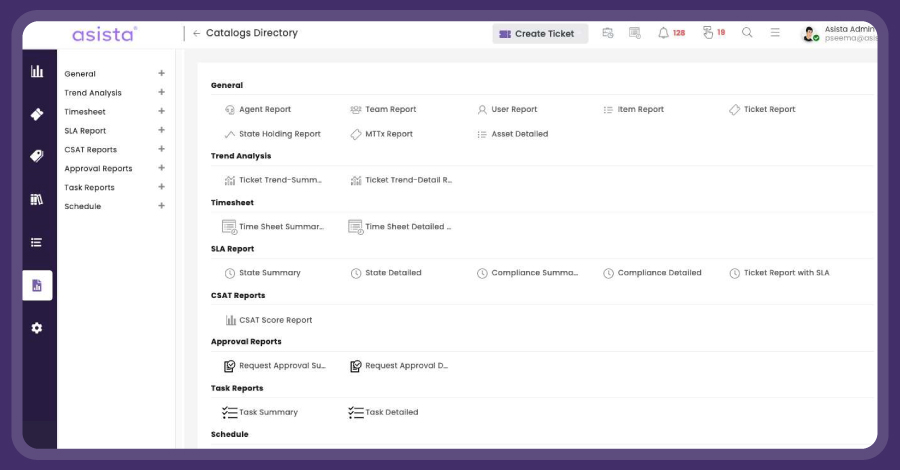Screen dimensions: 900x470
Task: Click the asista logo
Action: click(x=104, y=34)
